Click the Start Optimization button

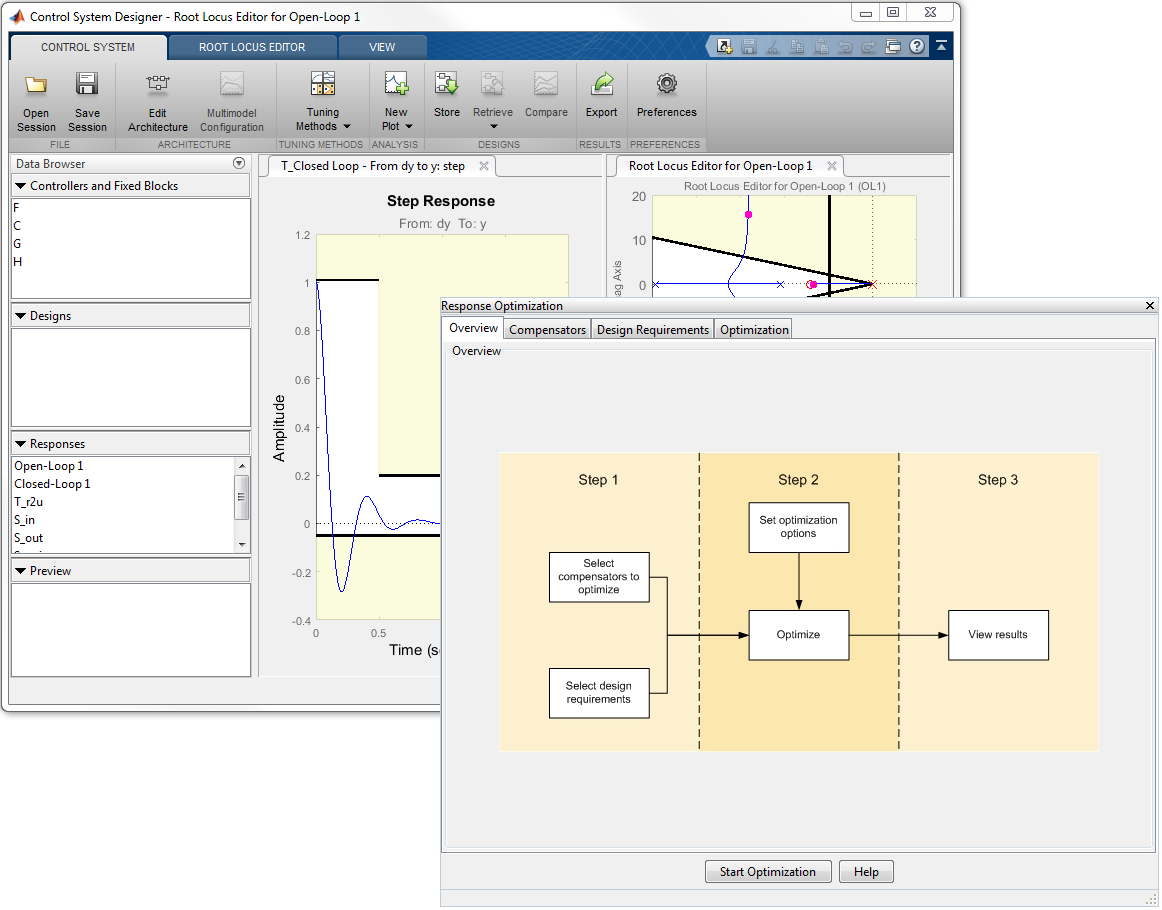(x=768, y=872)
